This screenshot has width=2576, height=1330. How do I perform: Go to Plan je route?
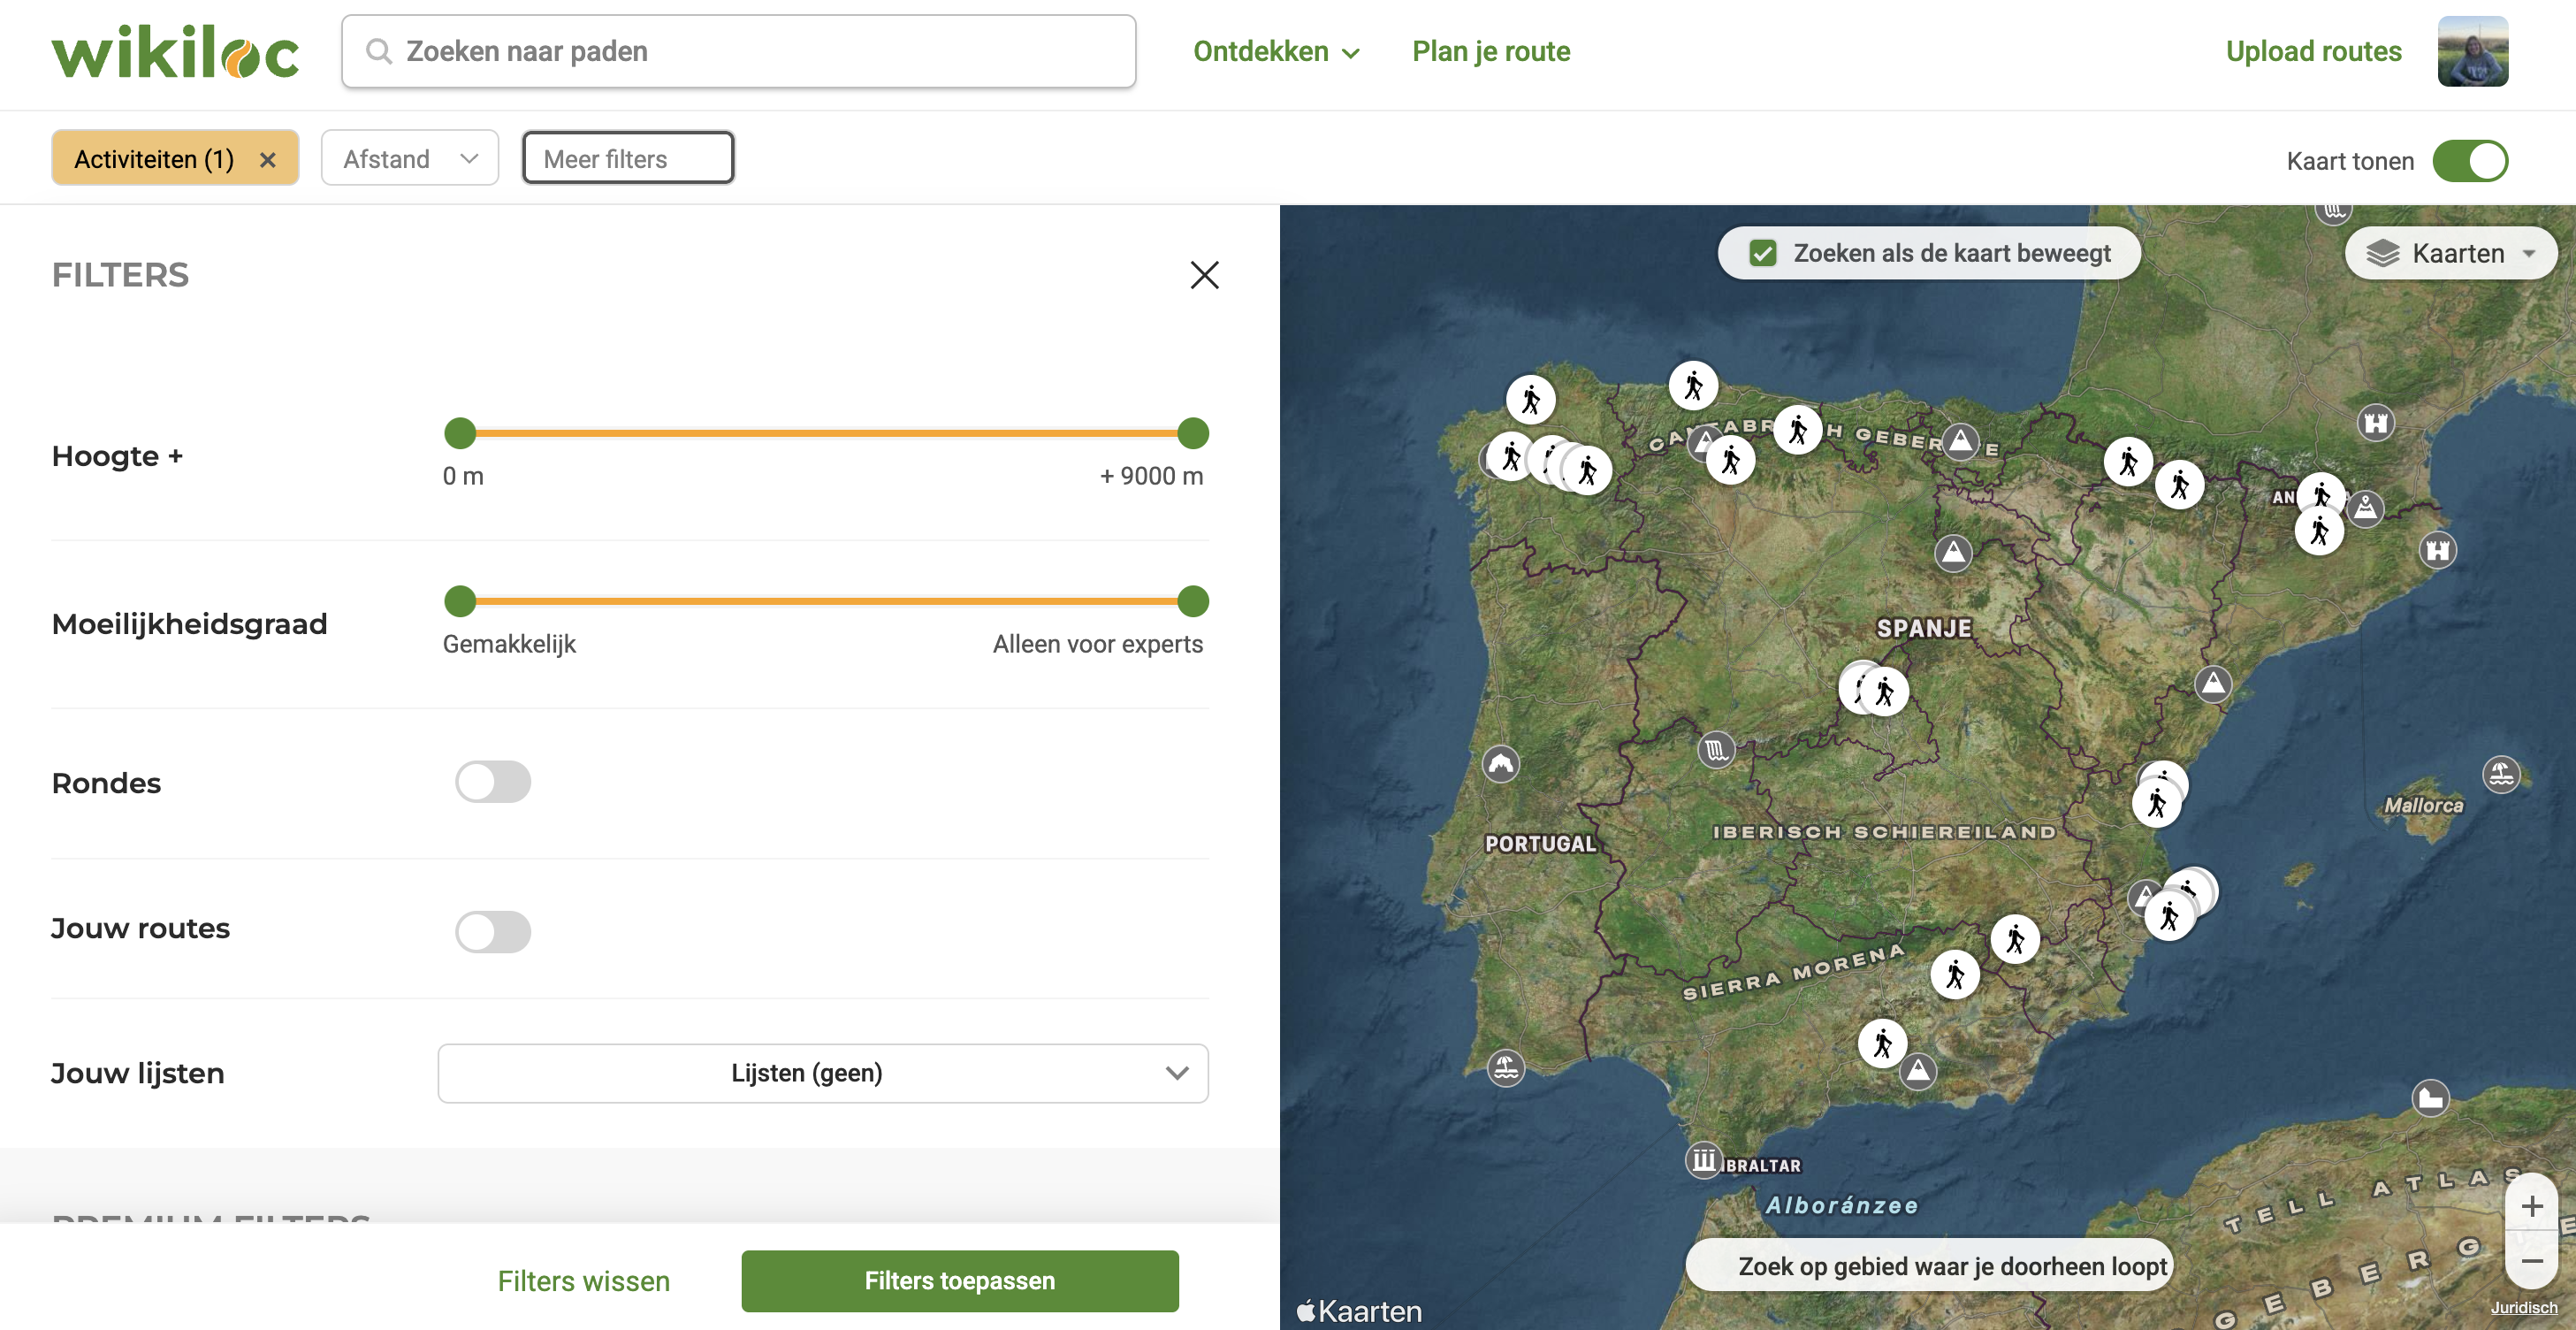1490,52
